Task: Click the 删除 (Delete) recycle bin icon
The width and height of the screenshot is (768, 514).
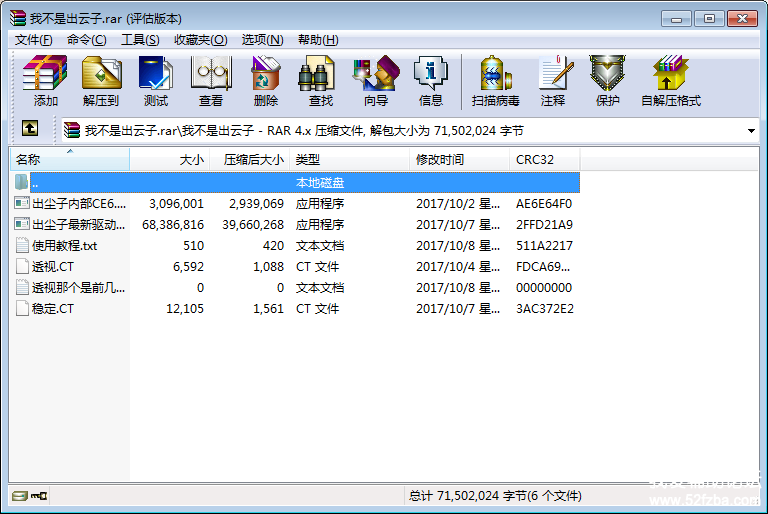Action: click(266, 73)
